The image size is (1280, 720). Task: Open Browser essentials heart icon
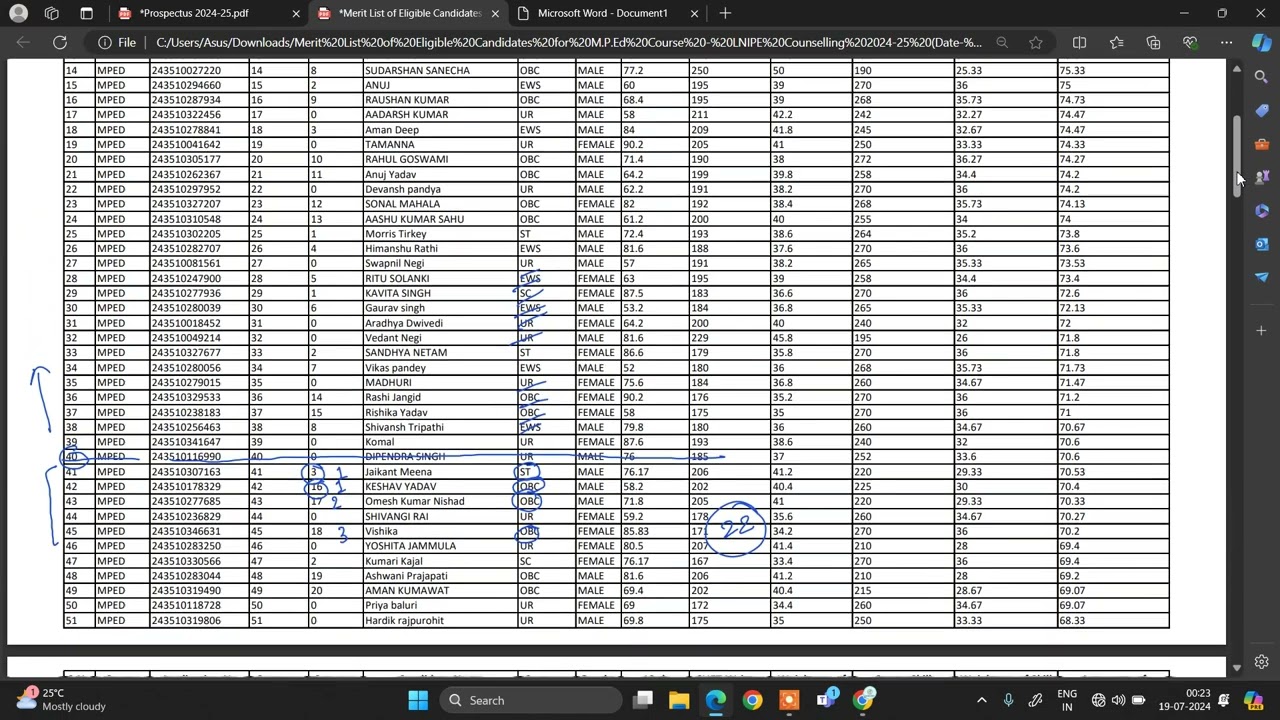point(1190,43)
